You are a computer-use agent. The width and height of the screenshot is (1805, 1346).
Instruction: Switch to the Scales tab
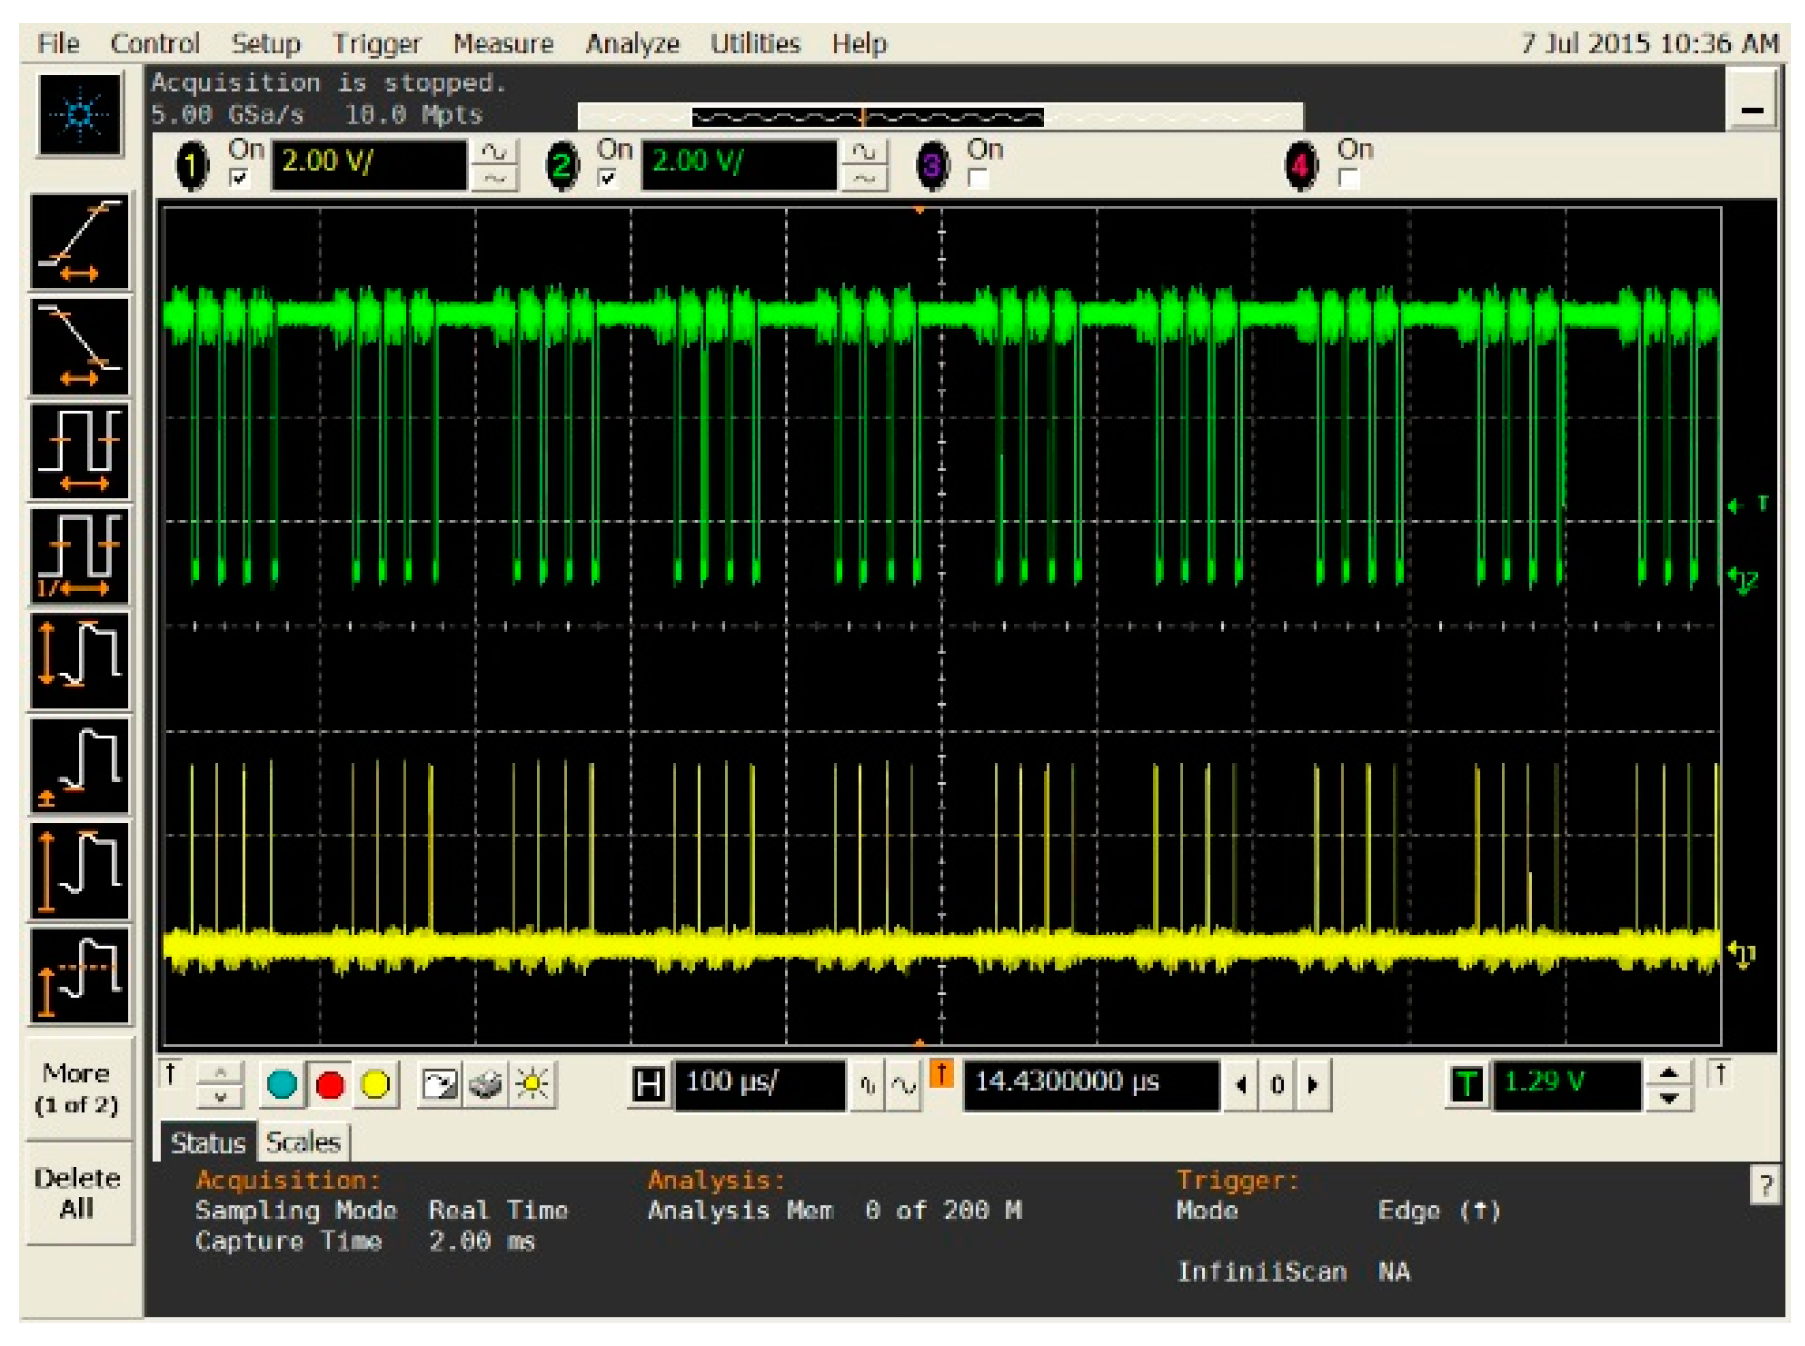pos(303,1142)
